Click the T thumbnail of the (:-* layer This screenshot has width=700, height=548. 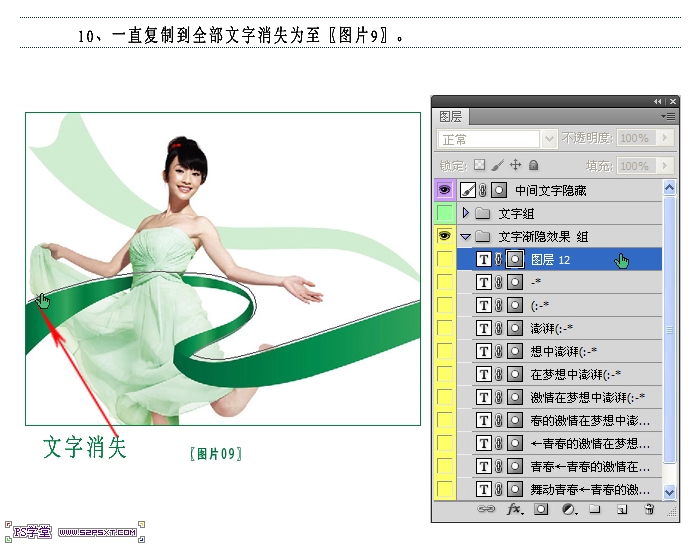484,305
